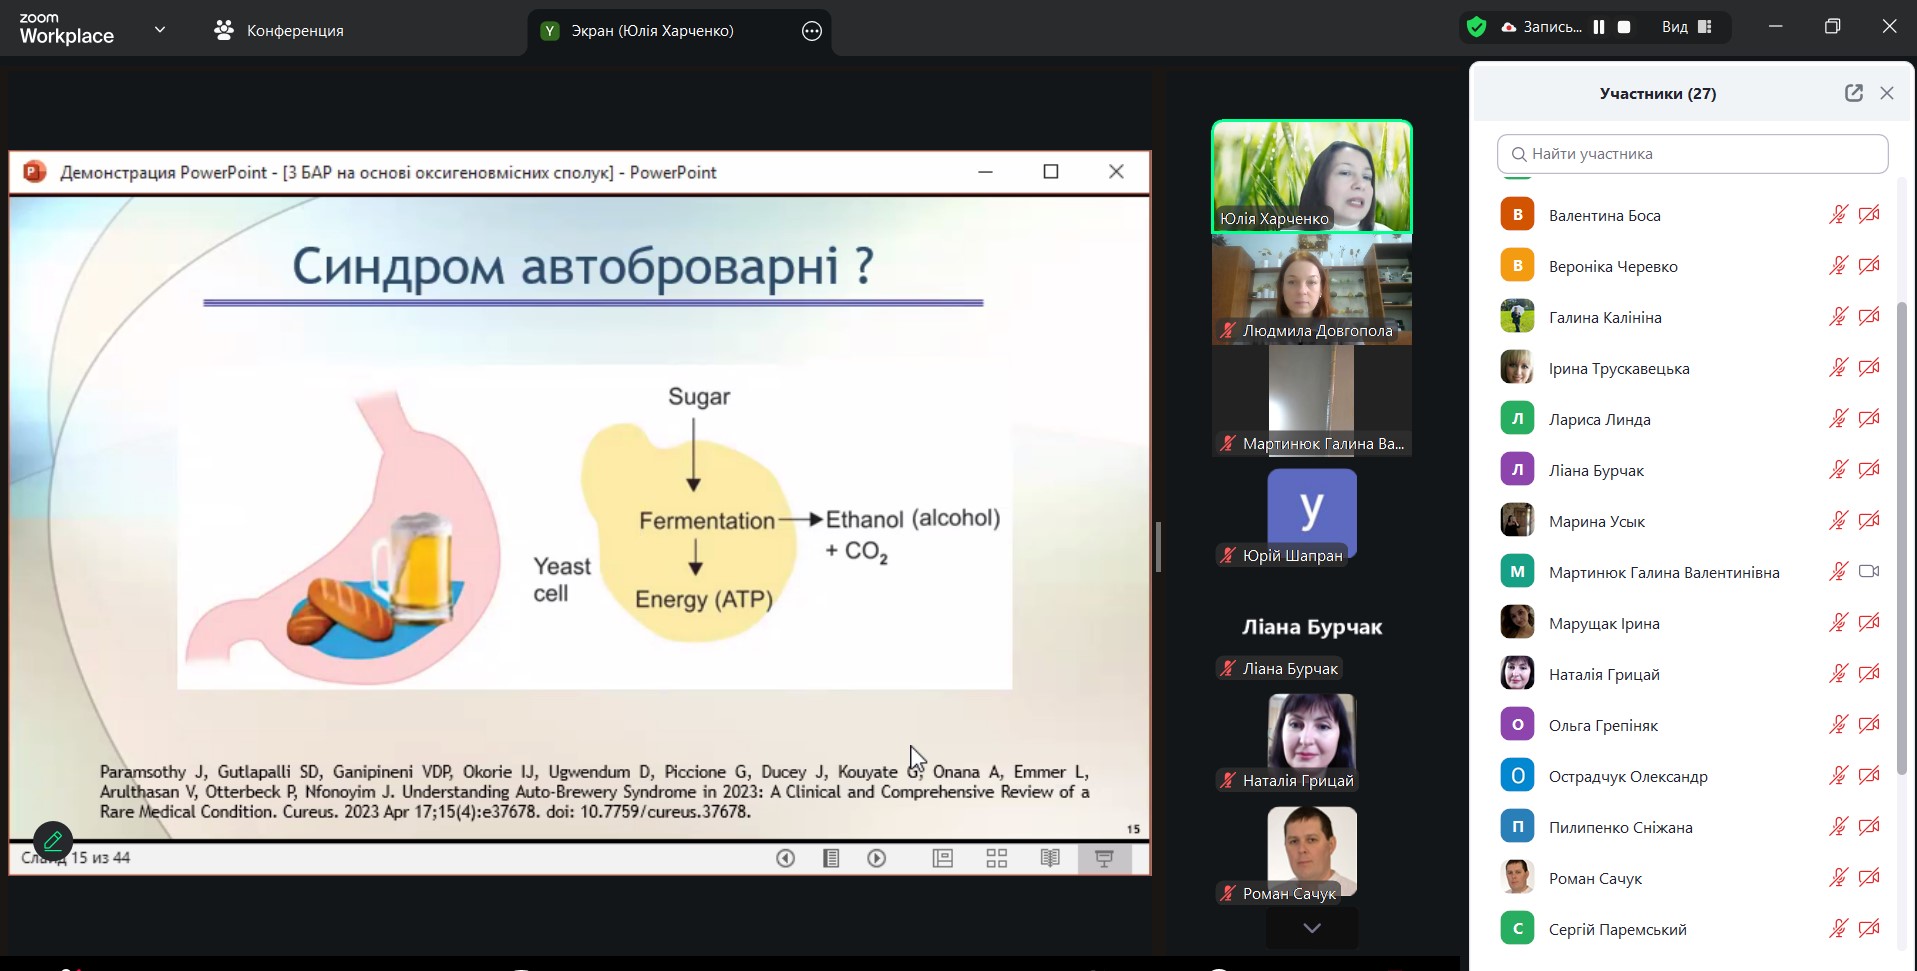The image size is (1917, 971).
Task: Stop the Zoom recording
Action: pos(1624,28)
